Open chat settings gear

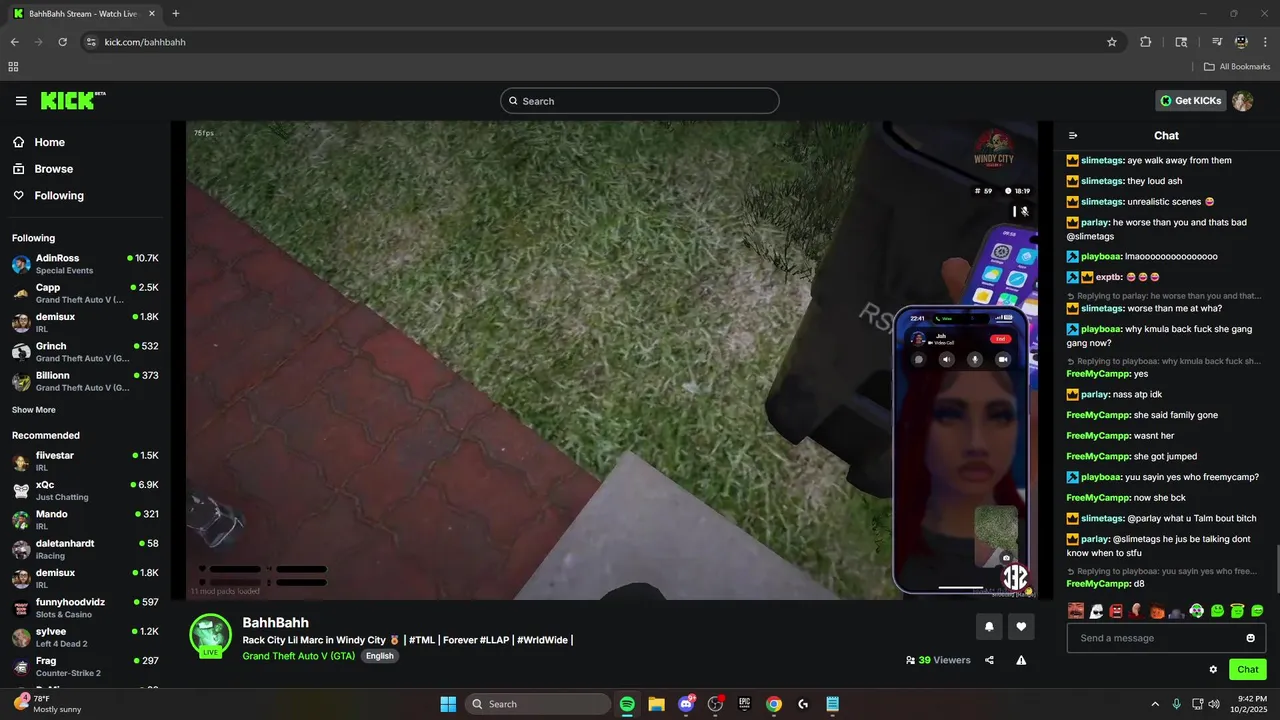1213,670
